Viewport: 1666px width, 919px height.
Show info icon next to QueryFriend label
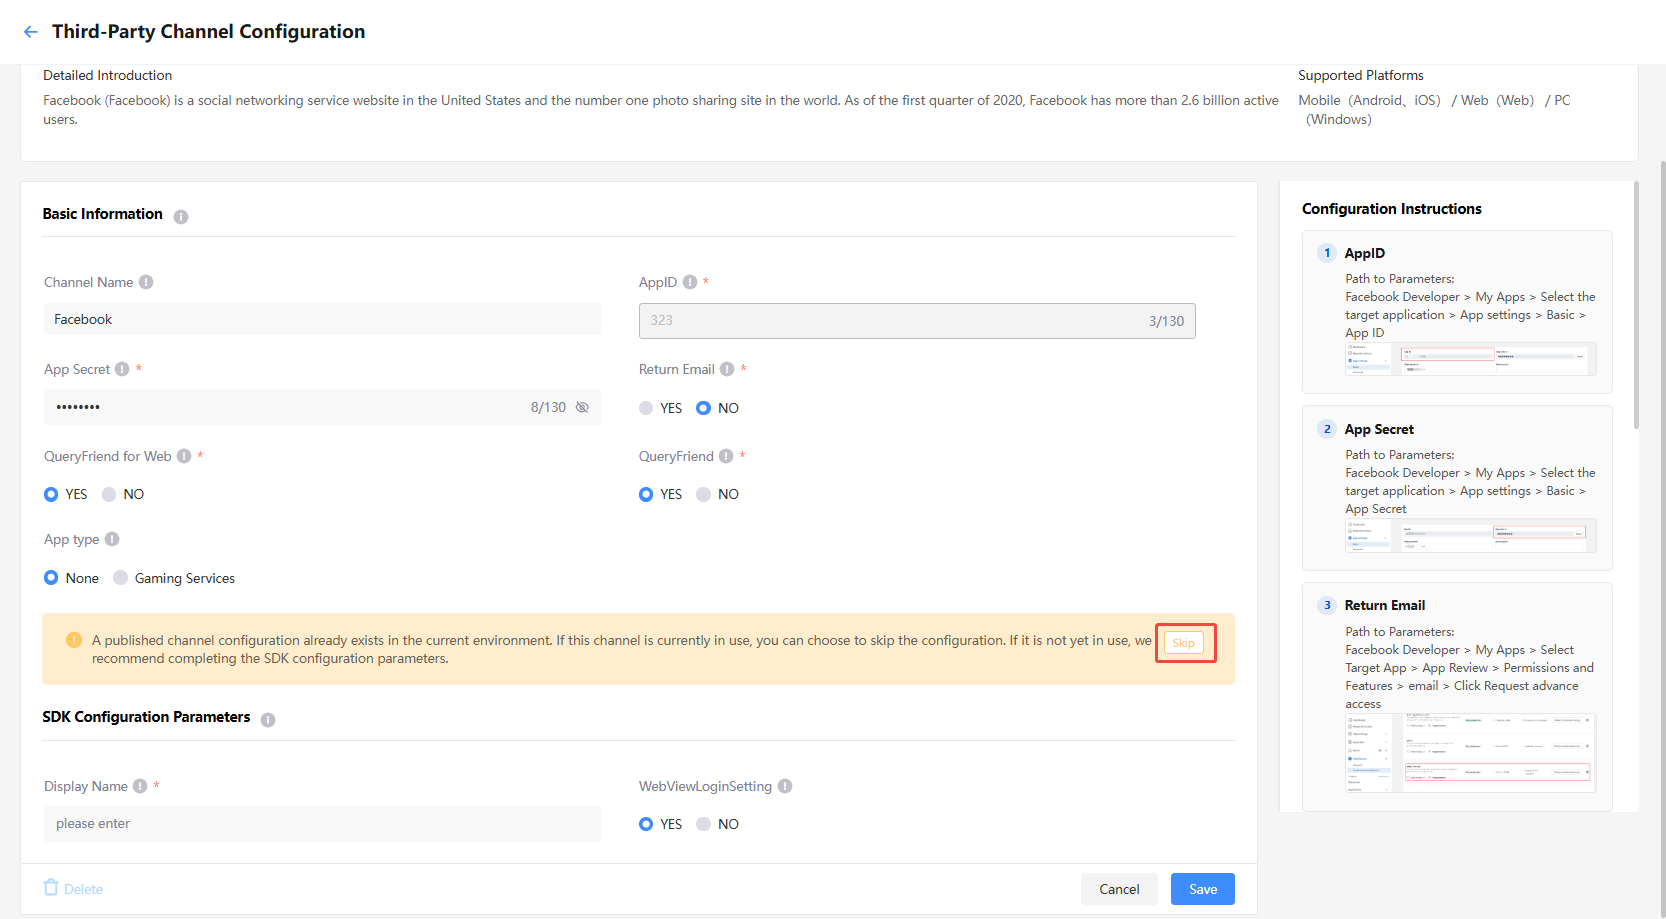726,456
